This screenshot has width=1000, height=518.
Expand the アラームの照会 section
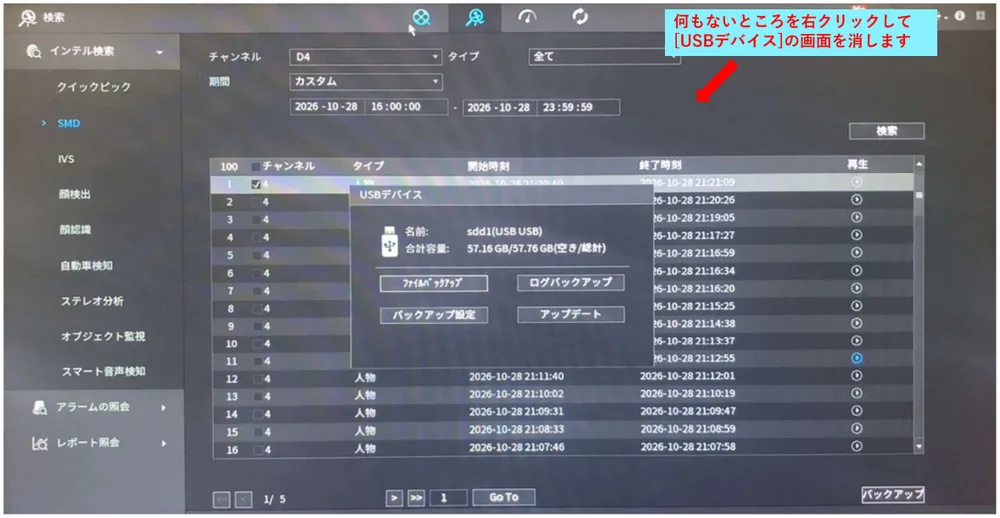93,407
